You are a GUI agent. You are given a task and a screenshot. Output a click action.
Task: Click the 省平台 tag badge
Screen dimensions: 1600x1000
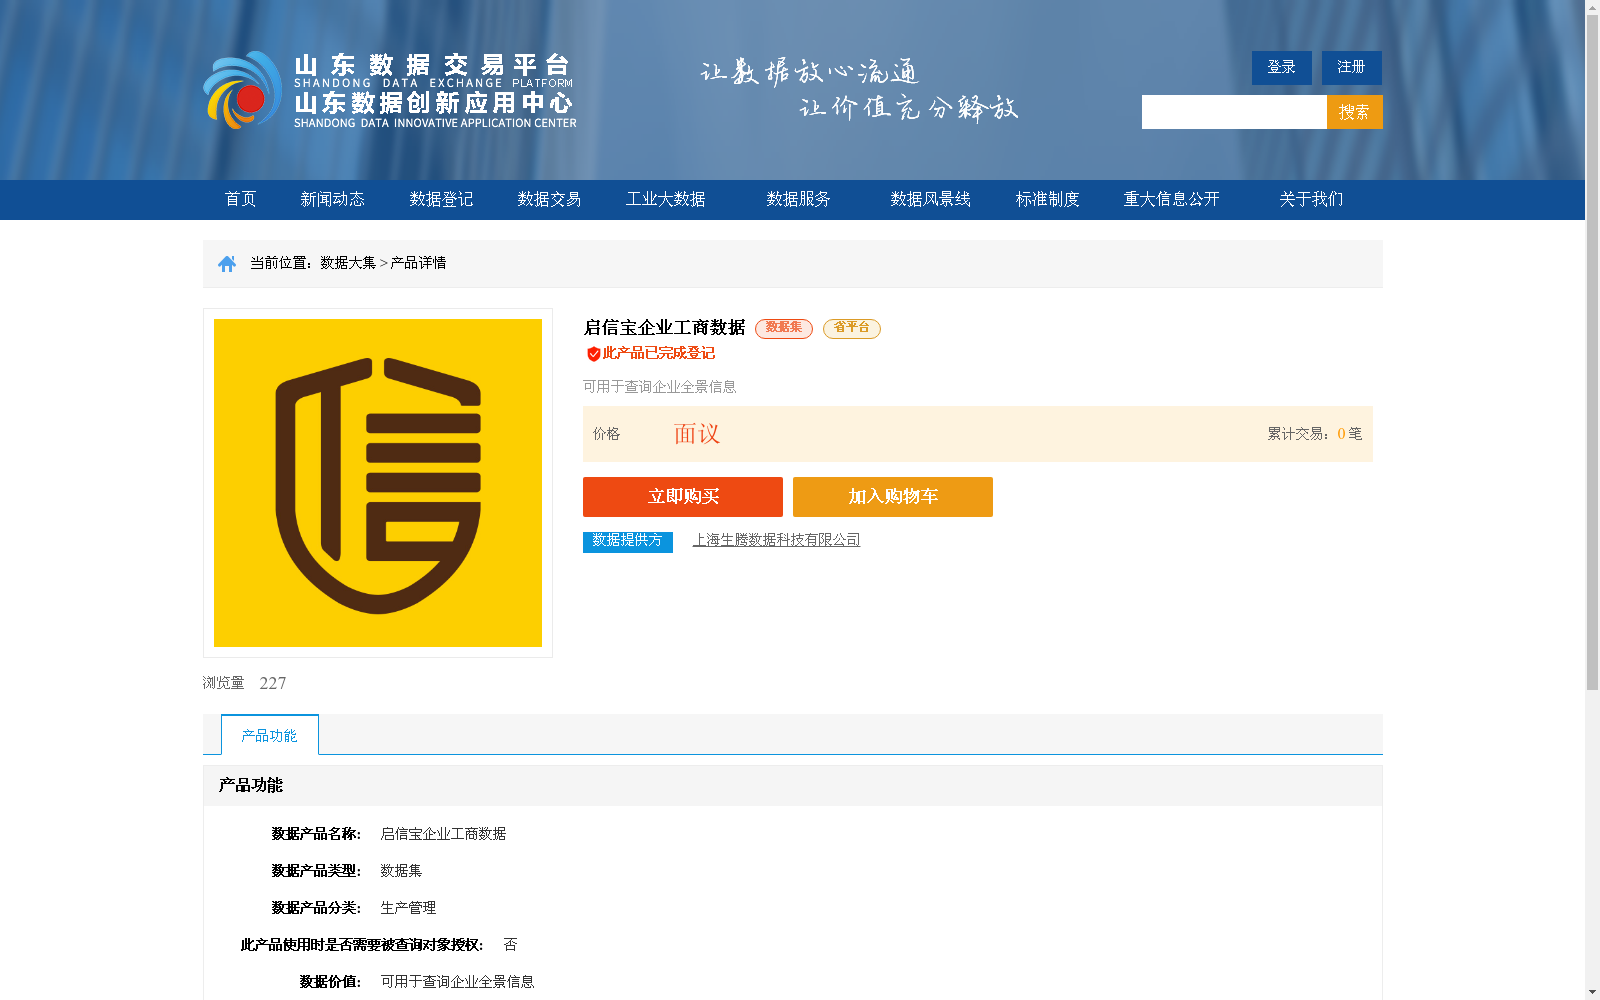tap(852, 328)
